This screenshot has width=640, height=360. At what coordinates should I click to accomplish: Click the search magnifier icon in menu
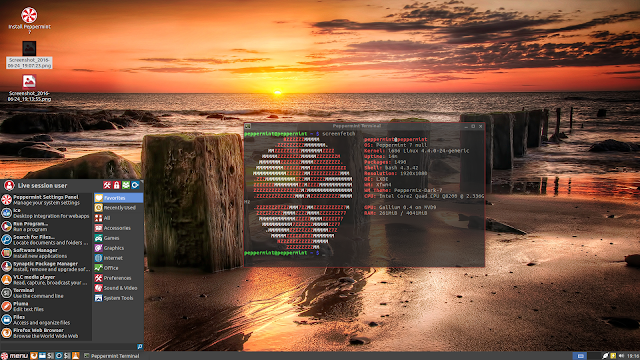click(140, 347)
